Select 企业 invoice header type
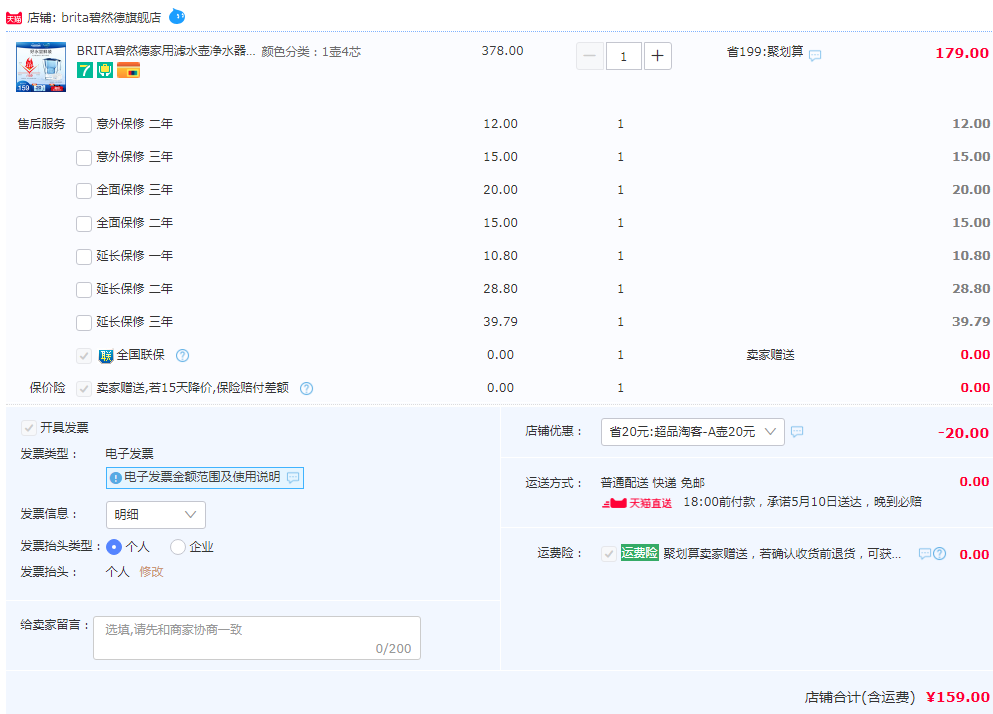993x714 pixels. (x=178, y=547)
